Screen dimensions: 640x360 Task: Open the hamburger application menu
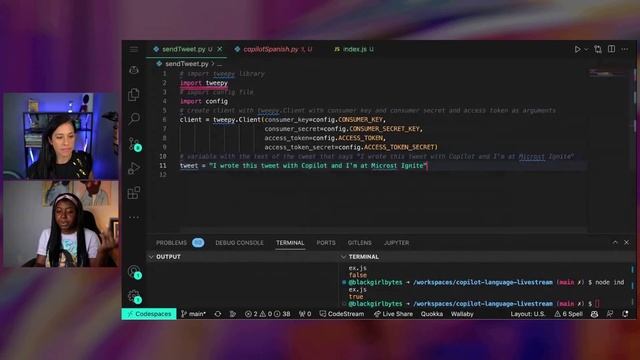click(134, 49)
